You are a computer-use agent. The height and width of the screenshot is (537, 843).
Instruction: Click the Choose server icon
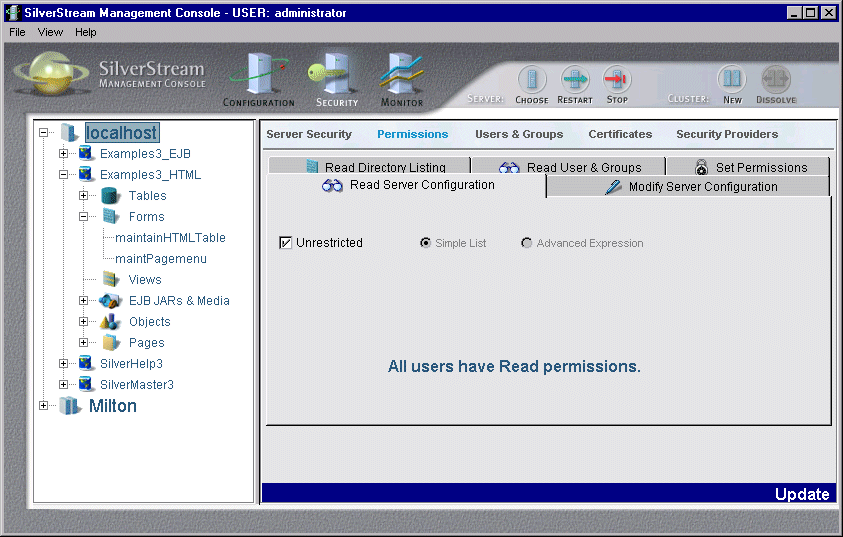pyautogui.click(x=532, y=79)
